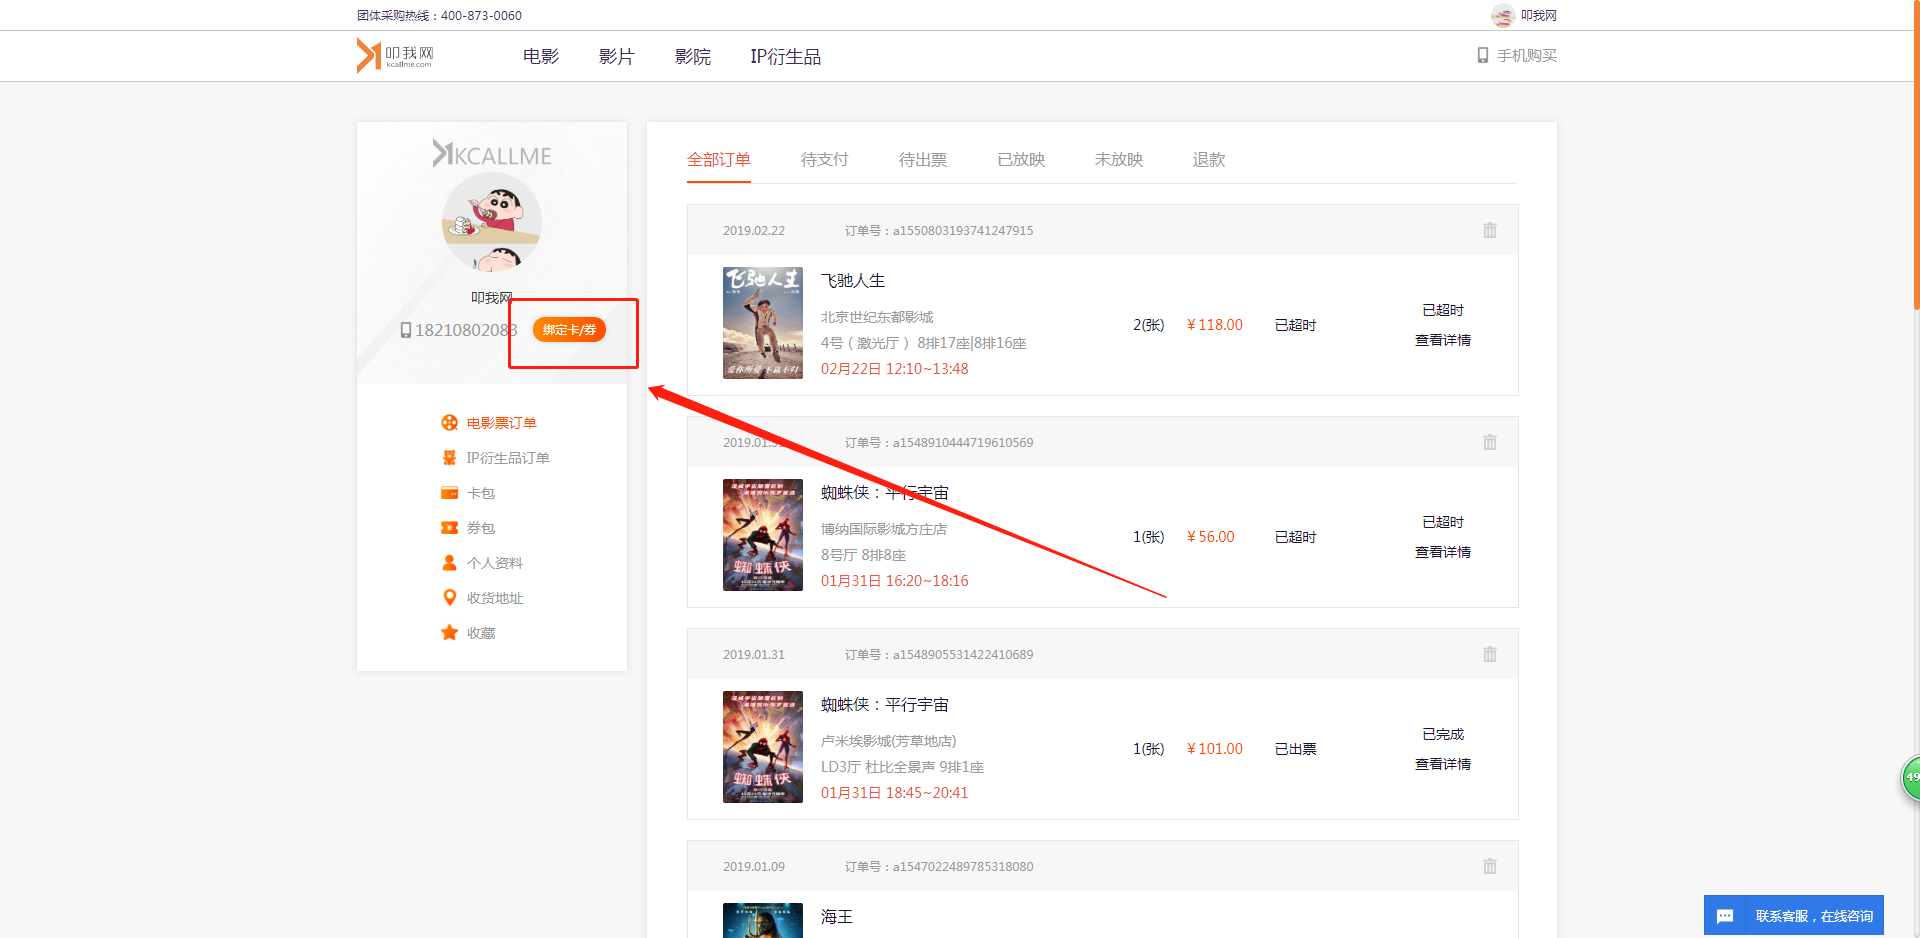Click cinema name 卢米埃影城(芳草地店)

pos(889,741)
